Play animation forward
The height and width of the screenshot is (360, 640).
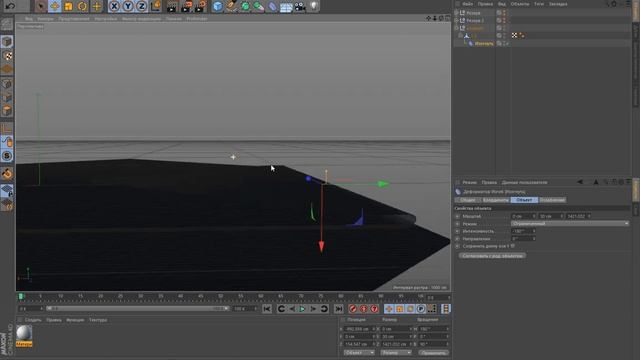[x=302, y=309]
